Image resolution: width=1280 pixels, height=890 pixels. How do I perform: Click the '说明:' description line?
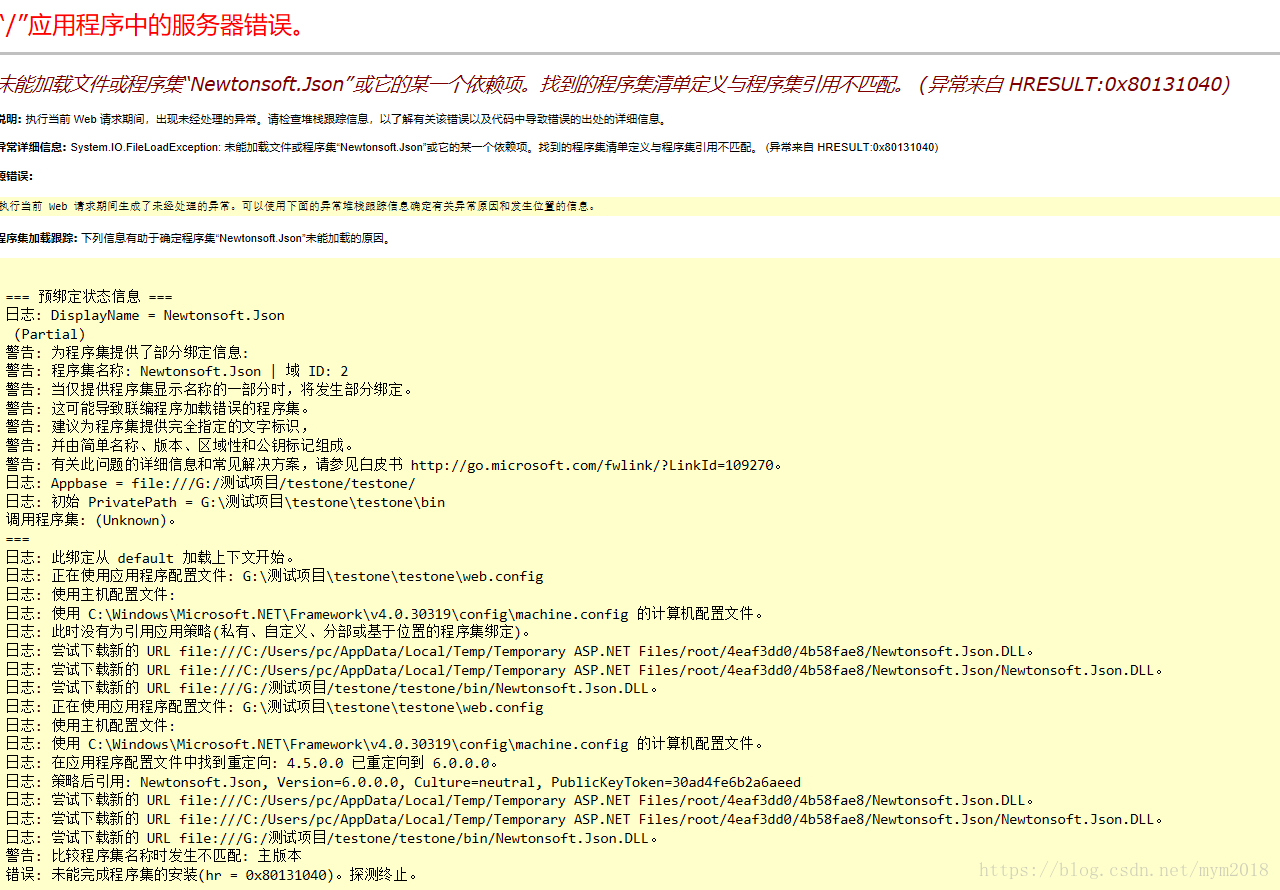(333, 119)
